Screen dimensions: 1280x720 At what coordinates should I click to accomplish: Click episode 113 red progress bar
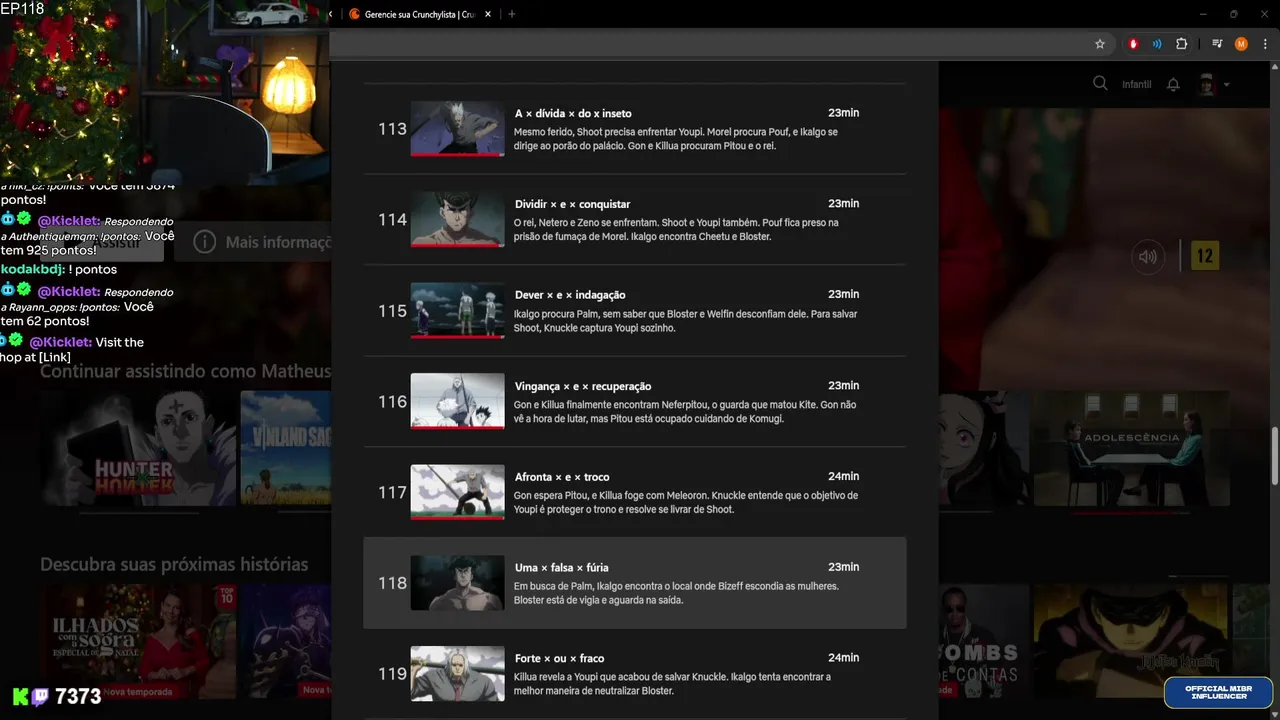457,155
